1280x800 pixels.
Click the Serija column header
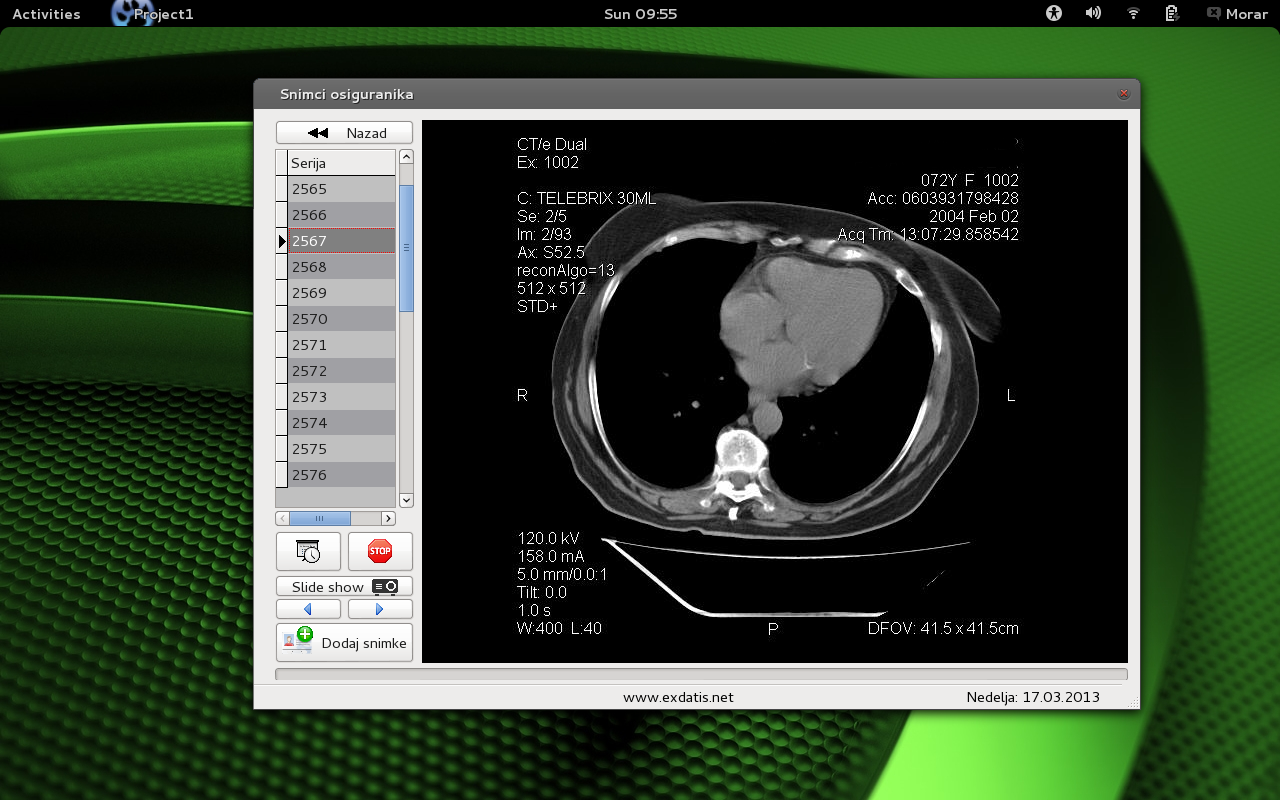[x=342, y=163]
